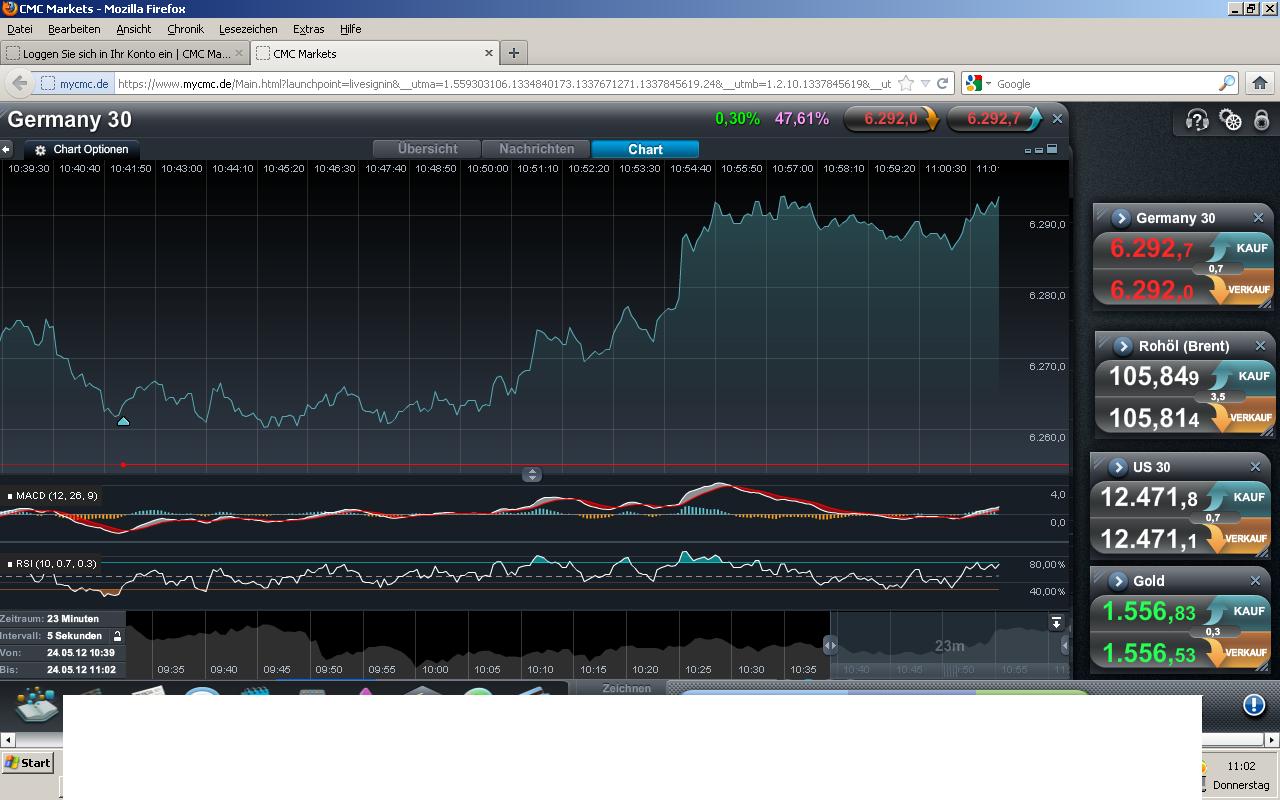1280x800 pixels.
Task: Click the address bar URL field
Action: pos(504,84)
